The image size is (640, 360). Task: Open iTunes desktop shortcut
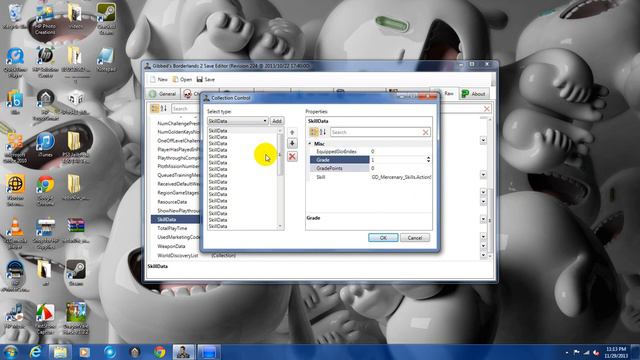[45, 145]
